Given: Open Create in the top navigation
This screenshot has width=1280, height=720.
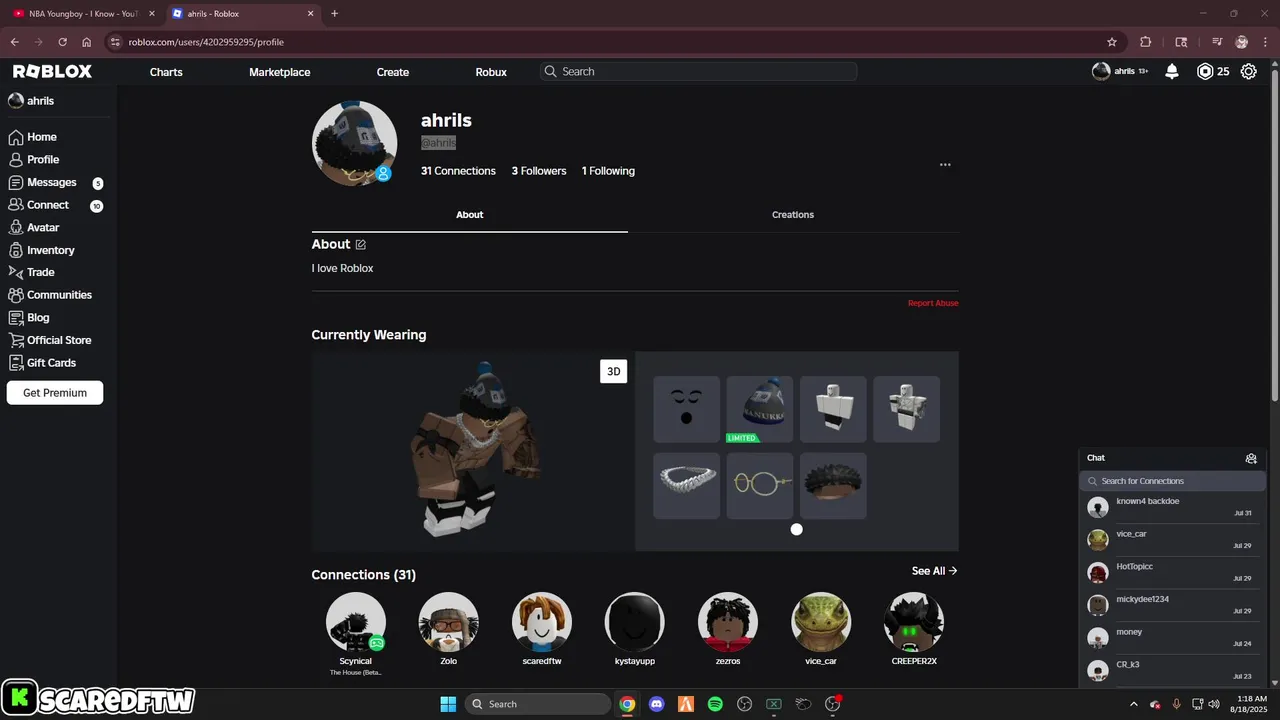Looking at the screenshot, I should coord(393,72).
